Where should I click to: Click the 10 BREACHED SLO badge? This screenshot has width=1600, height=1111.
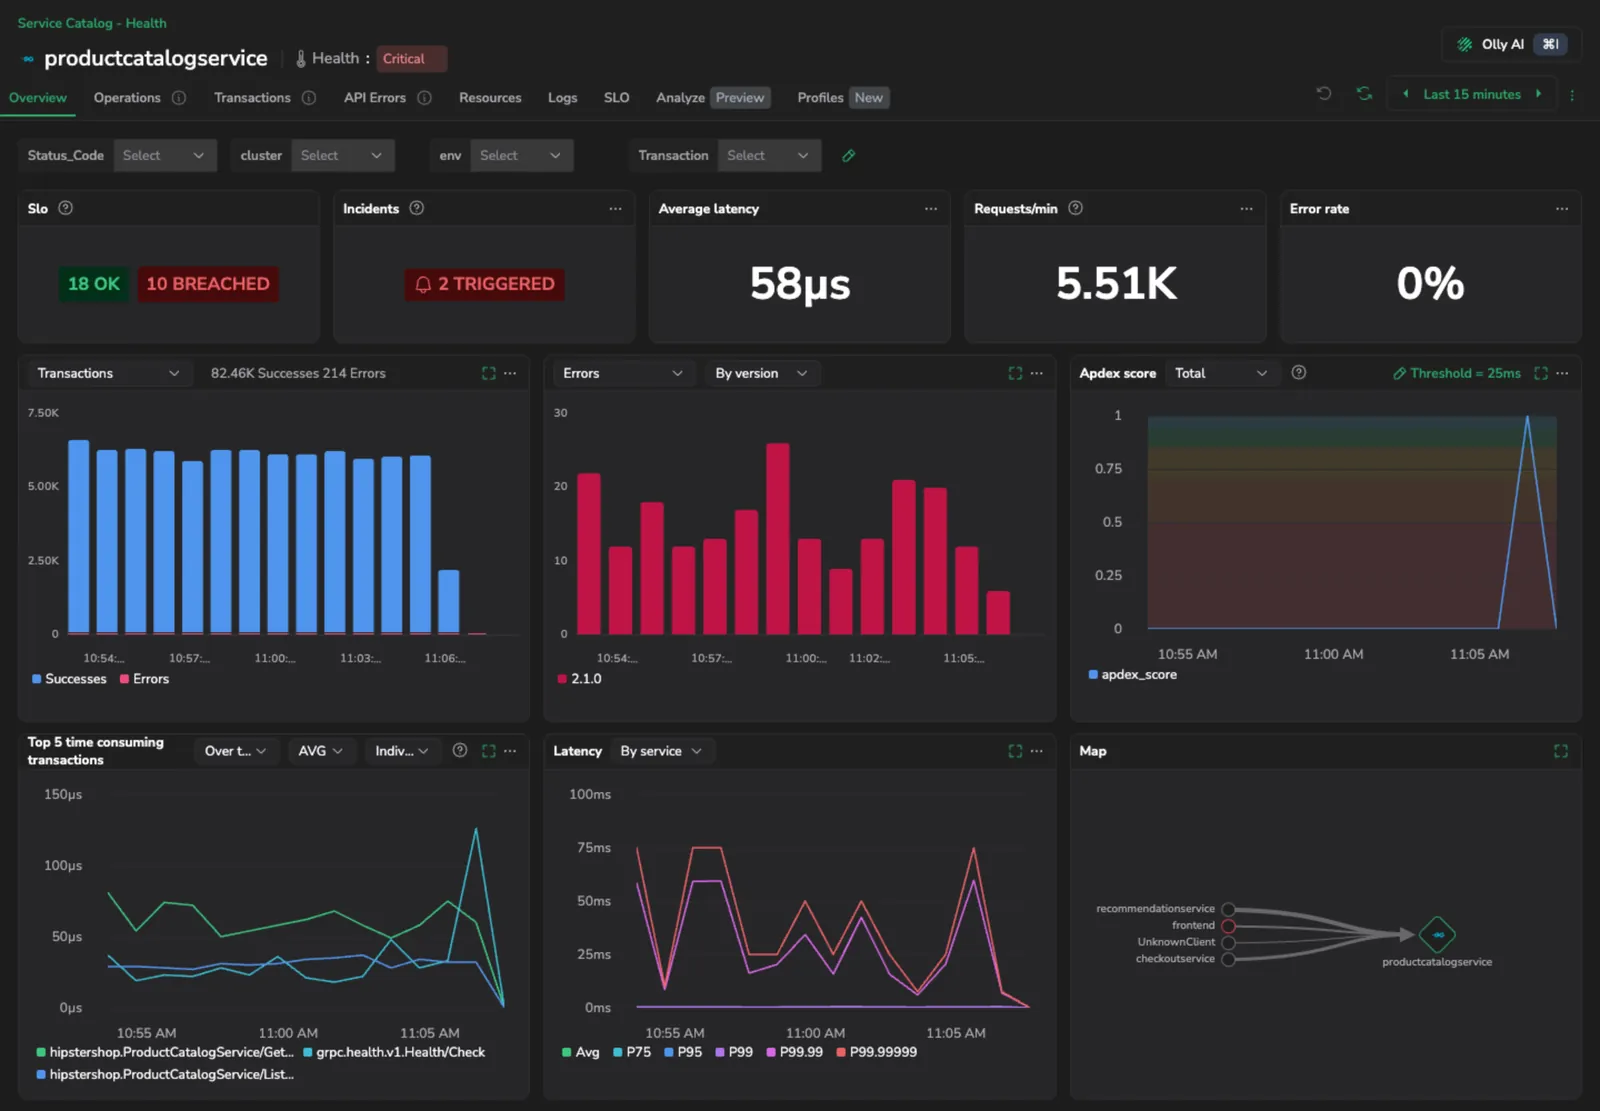208,284
